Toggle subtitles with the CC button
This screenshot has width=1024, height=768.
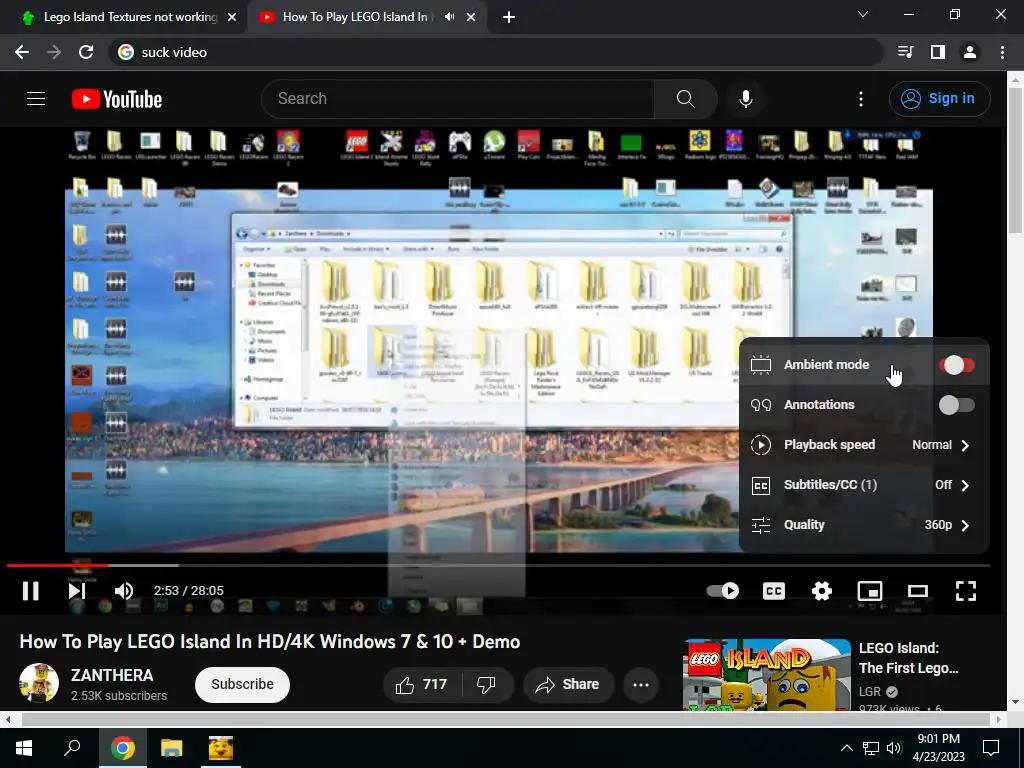pos(774,590)
